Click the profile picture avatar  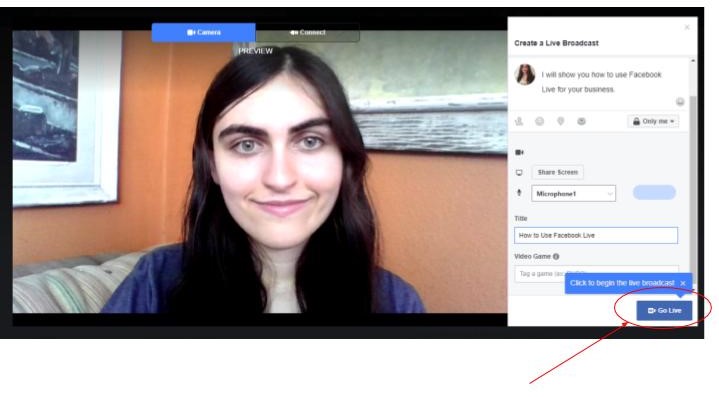point(525,75)
